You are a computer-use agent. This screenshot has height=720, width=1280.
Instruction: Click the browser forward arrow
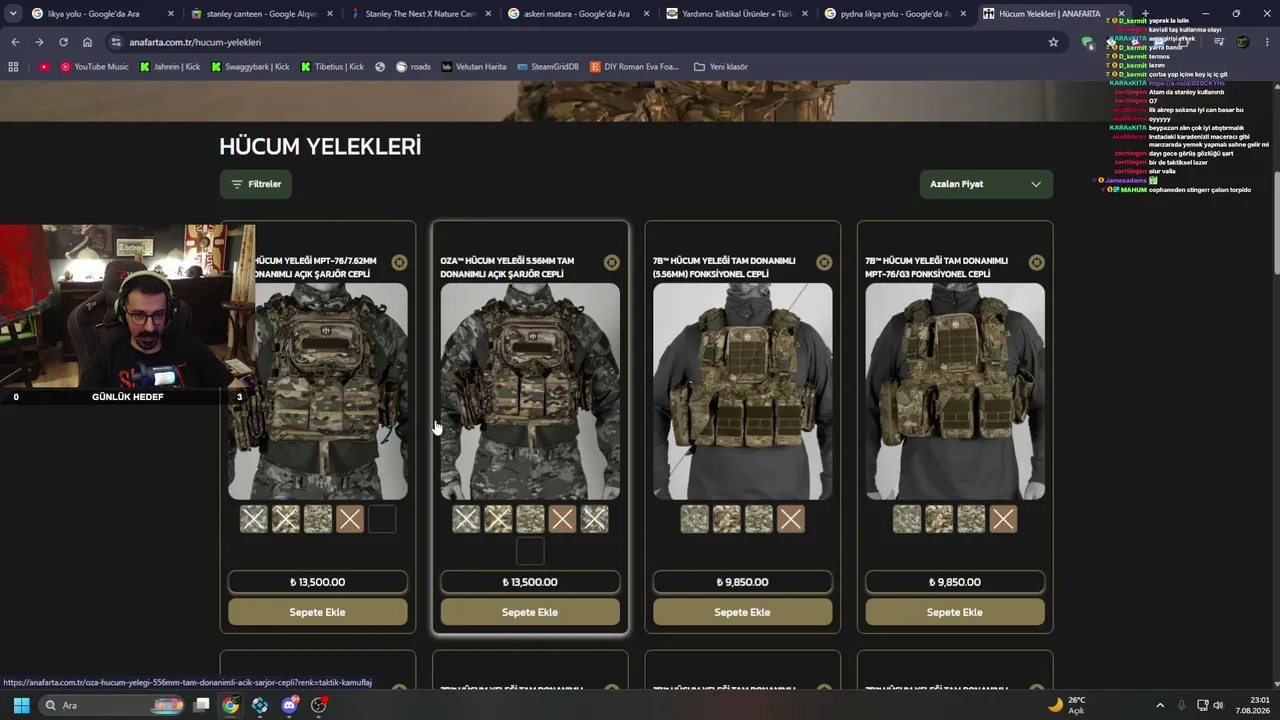39,42
